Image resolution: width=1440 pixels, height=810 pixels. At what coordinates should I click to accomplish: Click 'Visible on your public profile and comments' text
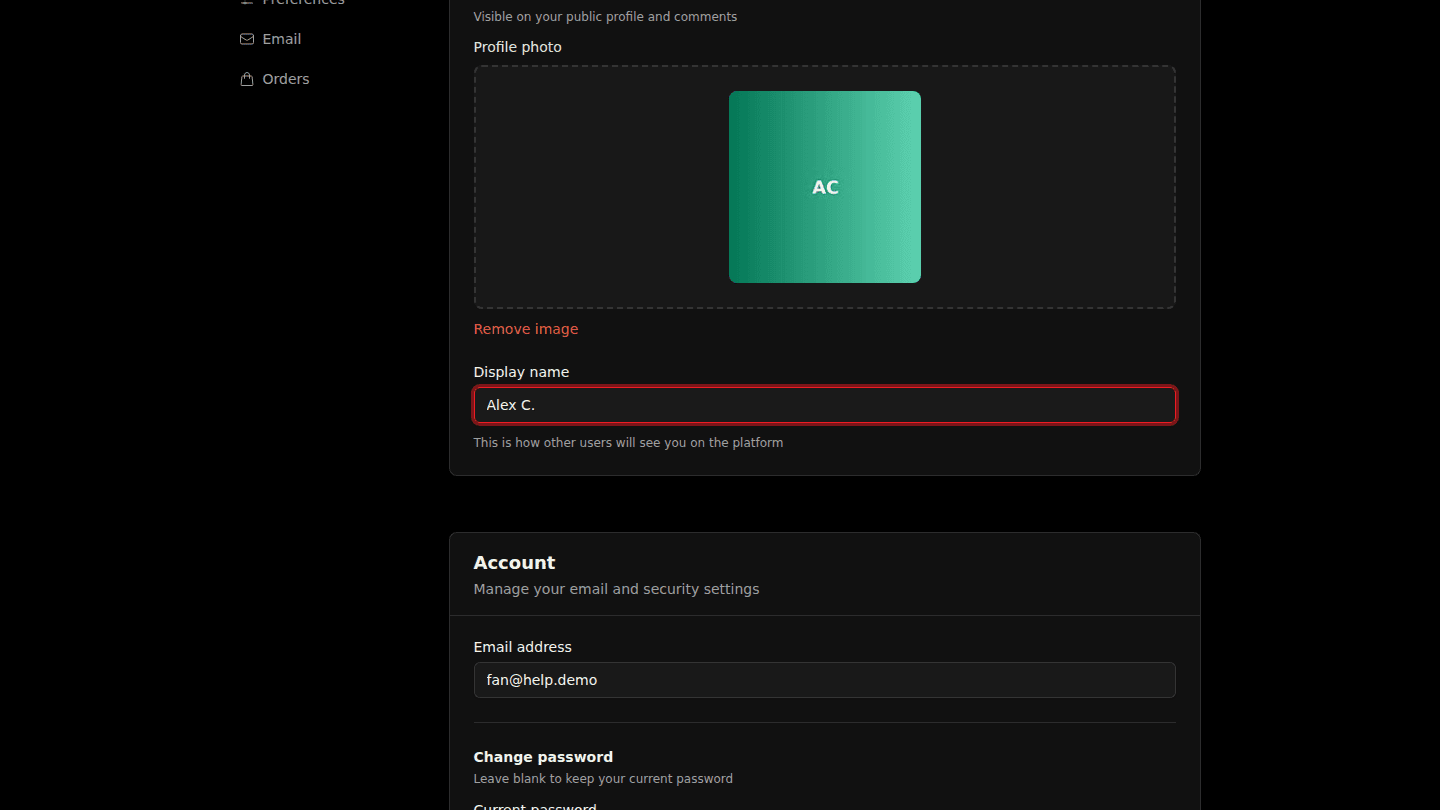(605, 16)
